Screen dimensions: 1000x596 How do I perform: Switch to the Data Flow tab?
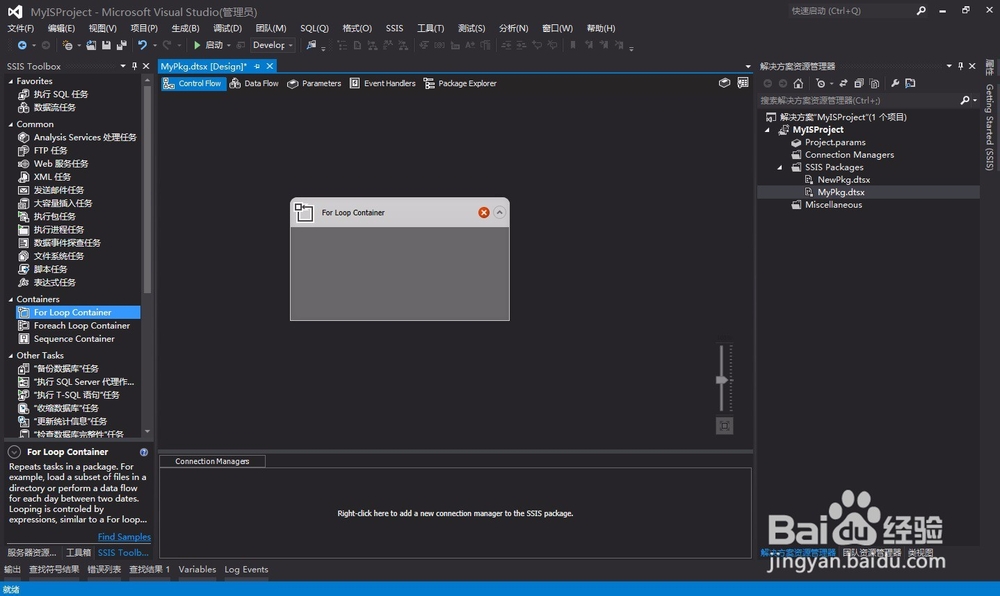254,84
